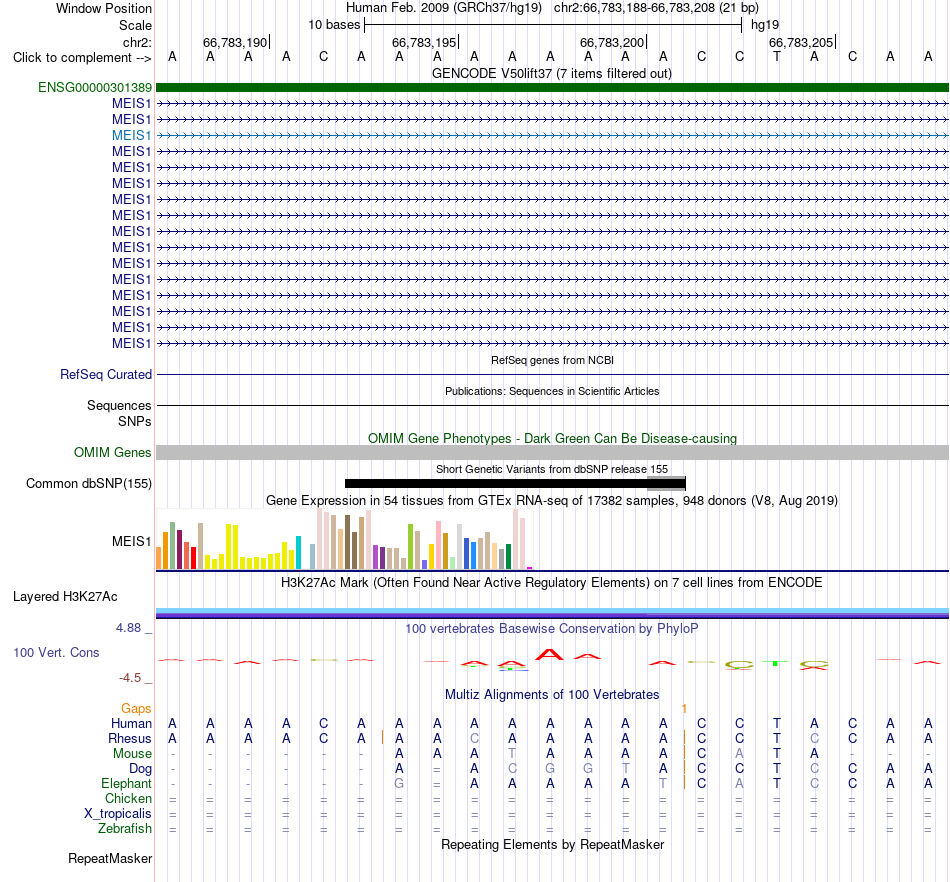
Task: Click the T base in the top sequence row
Action: point(777,56)
